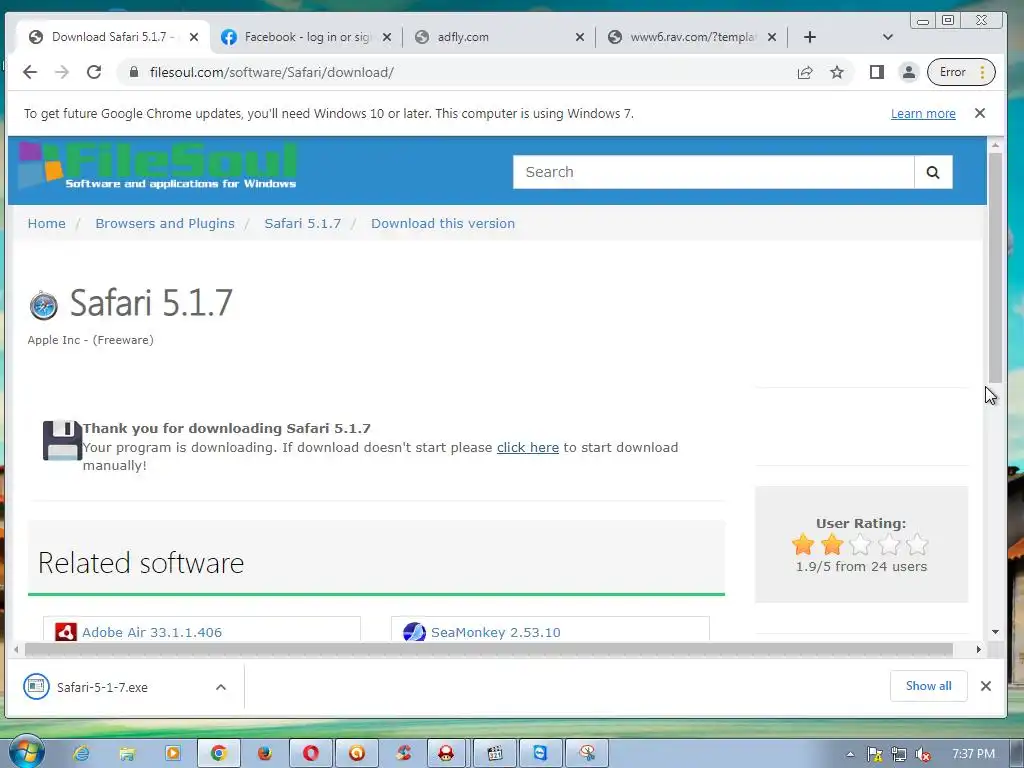Close the Download Safari 5.1.7 tab
Image resolution: width=1024 pixels, height=768 pixels.
click(x=194, y=37)
